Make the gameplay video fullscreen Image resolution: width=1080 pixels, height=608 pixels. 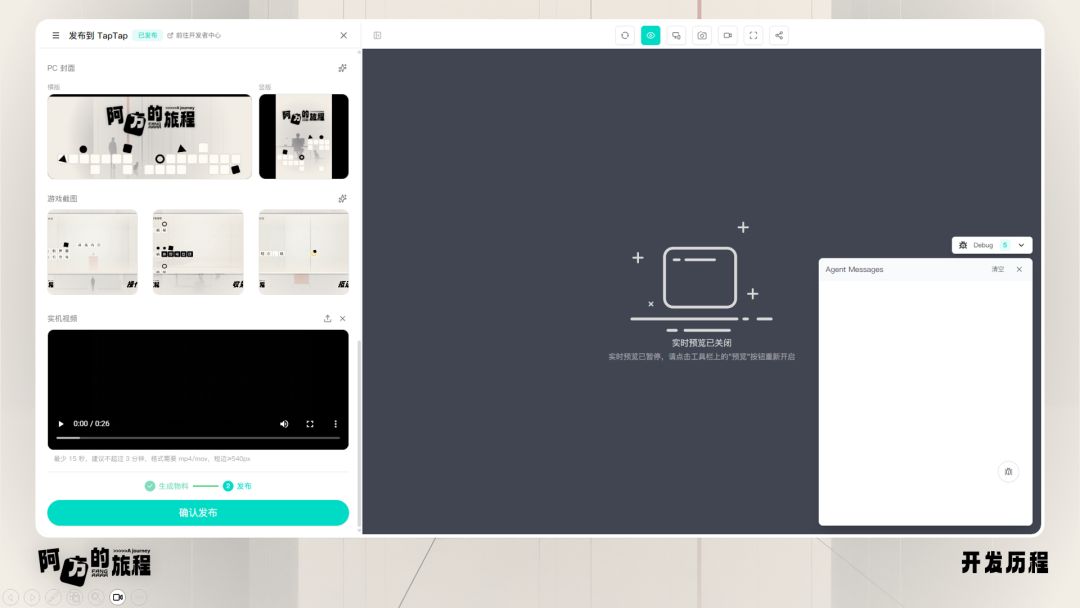[x=310, y=423]
